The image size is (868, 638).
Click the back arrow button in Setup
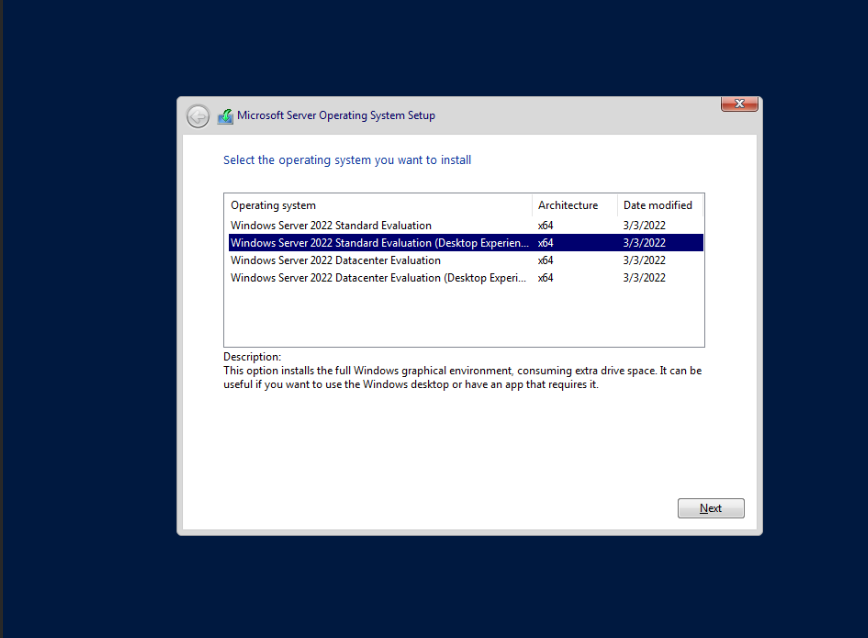click(198, 116)
